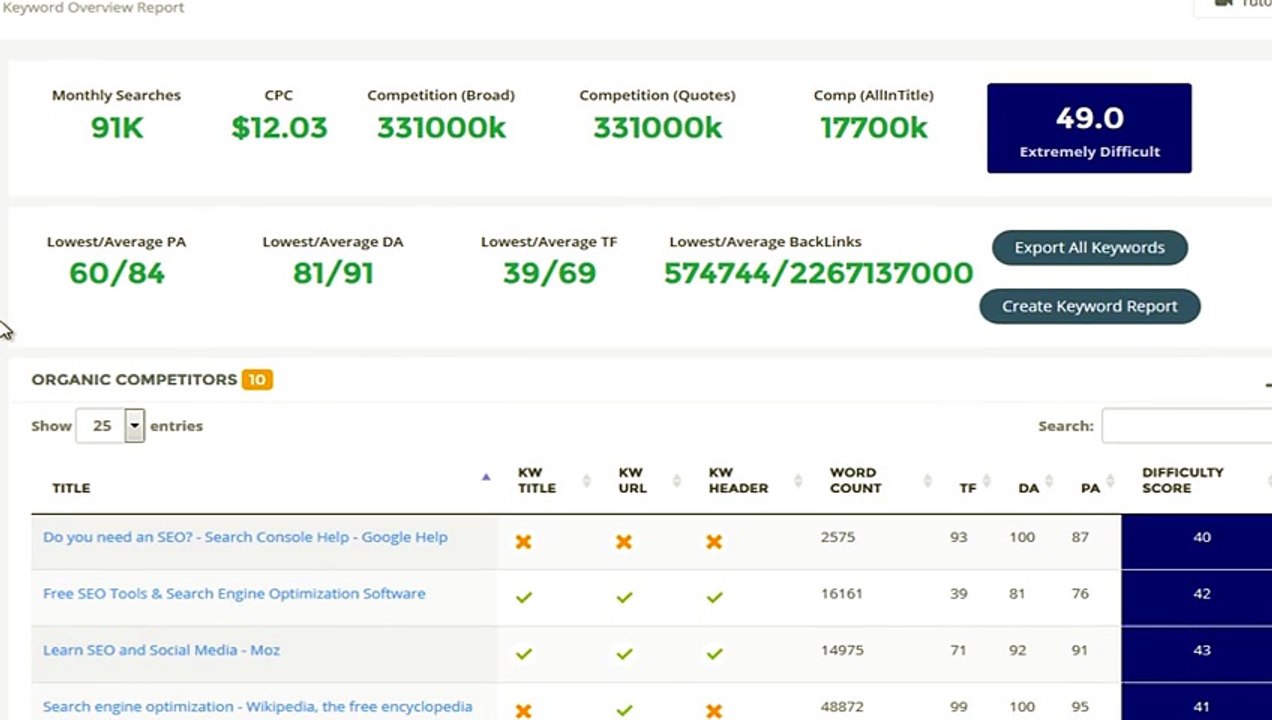Viewport: 1272px width, 720px height.
Task: Open Do you need an SEO link
Action: 245,537
